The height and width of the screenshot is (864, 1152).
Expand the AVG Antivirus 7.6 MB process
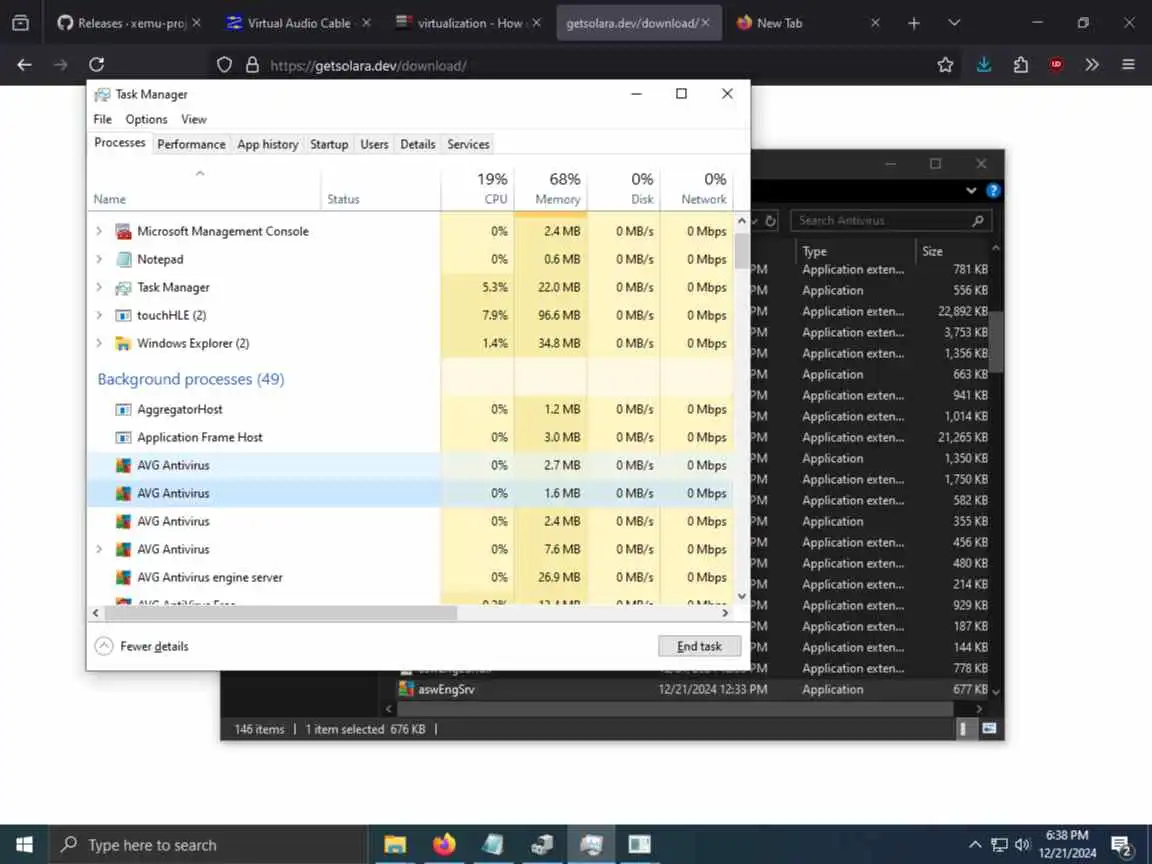(x=99, y=549)
